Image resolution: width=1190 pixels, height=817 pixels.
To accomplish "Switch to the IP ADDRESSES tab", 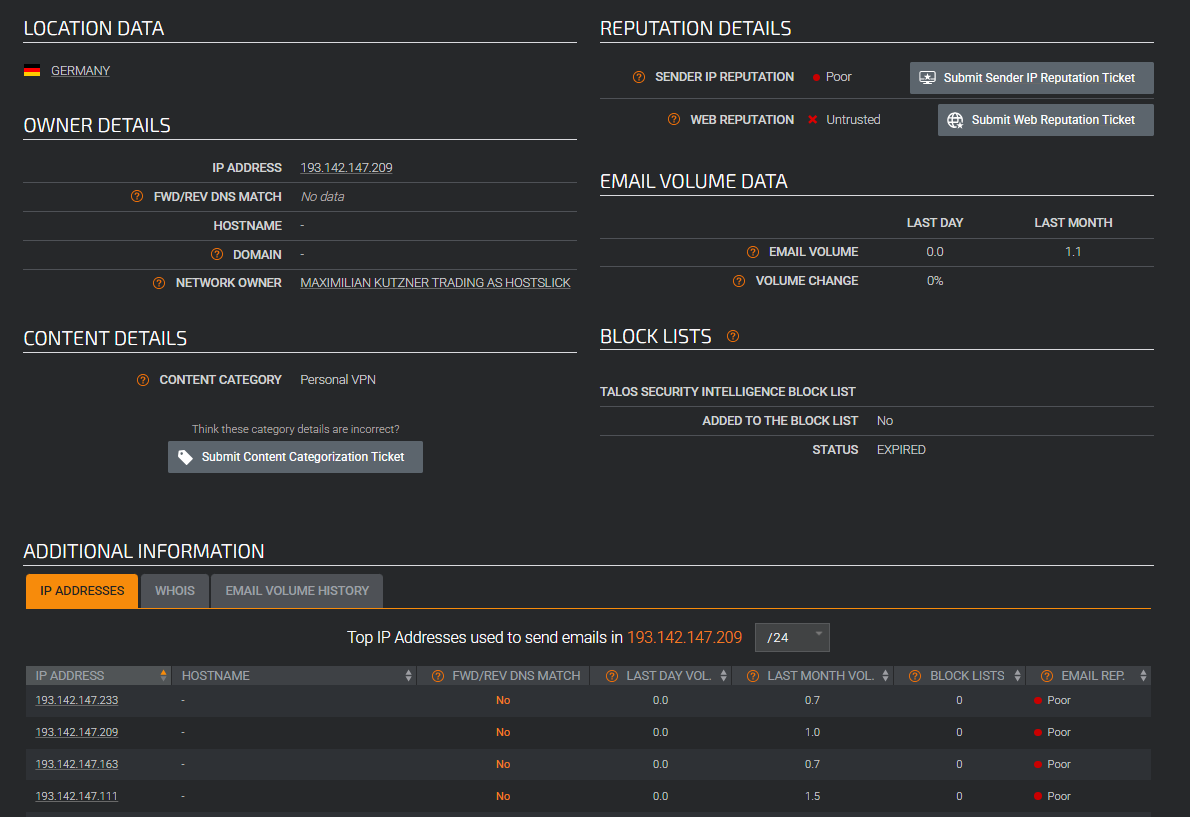I will (x=82, y=591).
